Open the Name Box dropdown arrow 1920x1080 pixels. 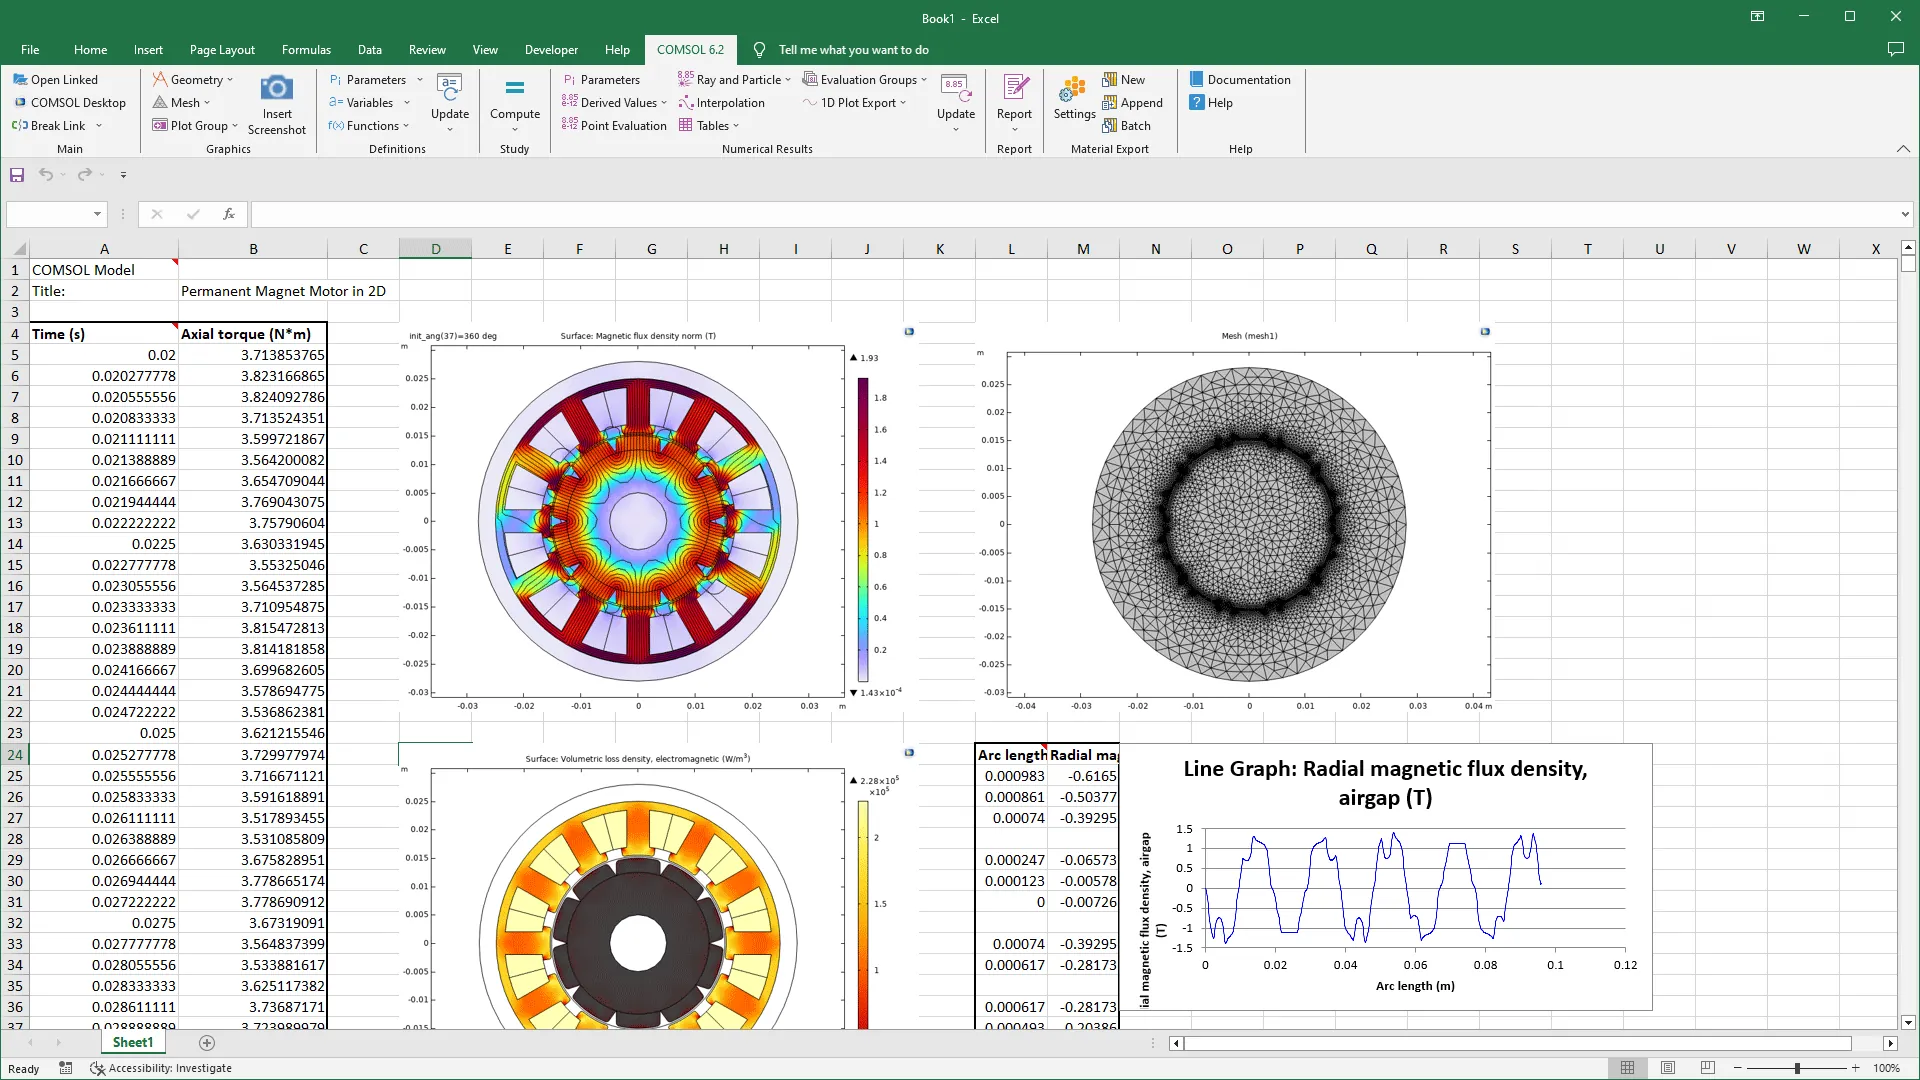[x=97, y=214]
